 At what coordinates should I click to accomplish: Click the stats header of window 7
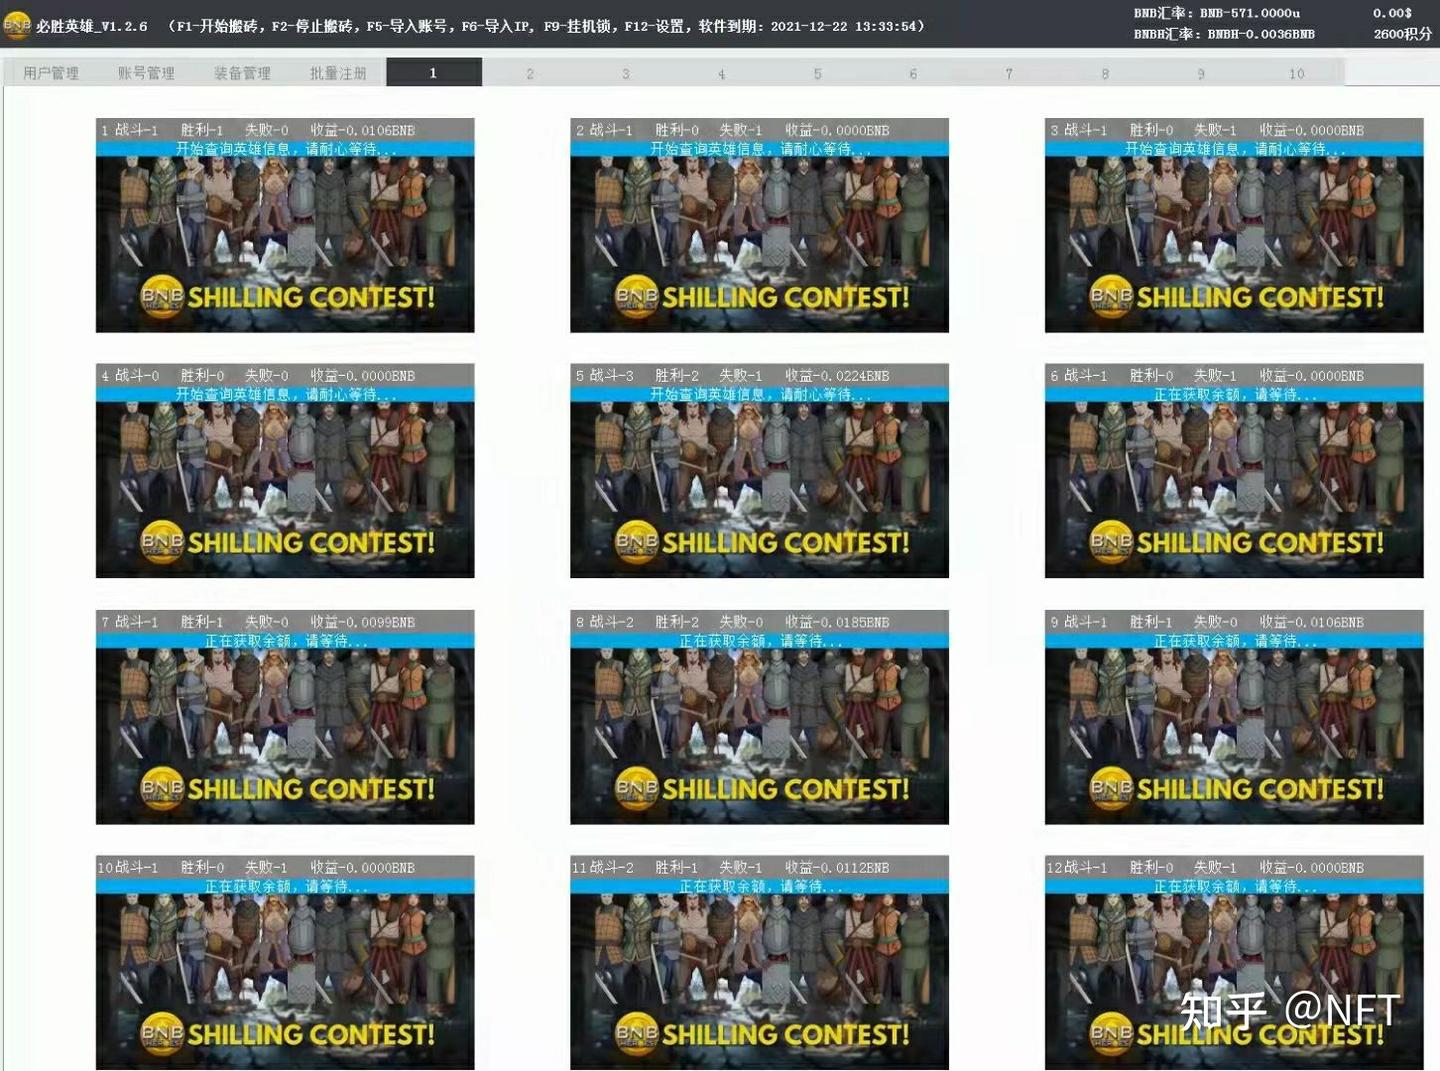(x=285, y=622)
